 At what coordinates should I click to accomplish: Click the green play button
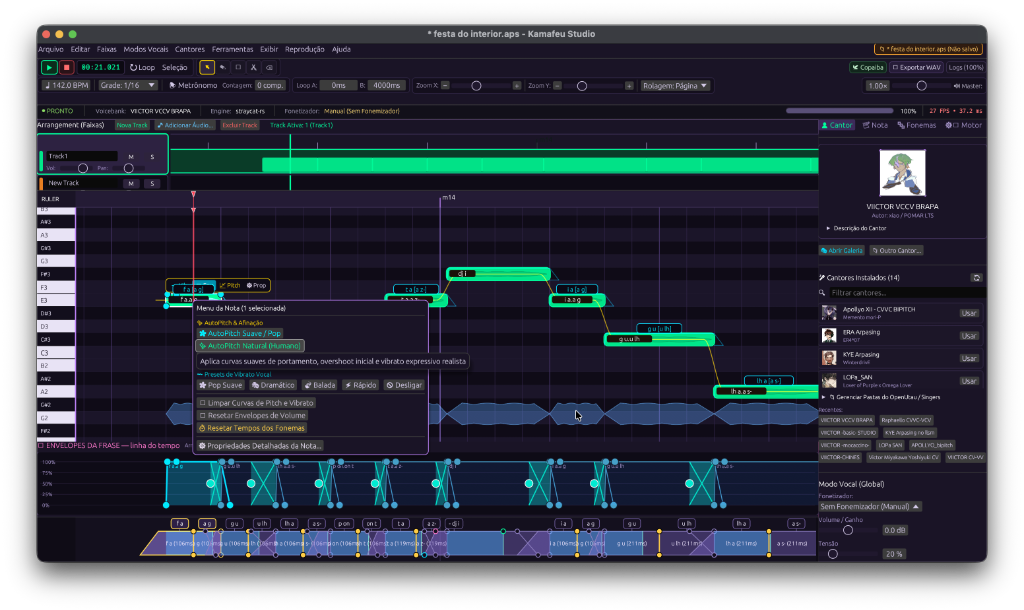pos(49,67)
